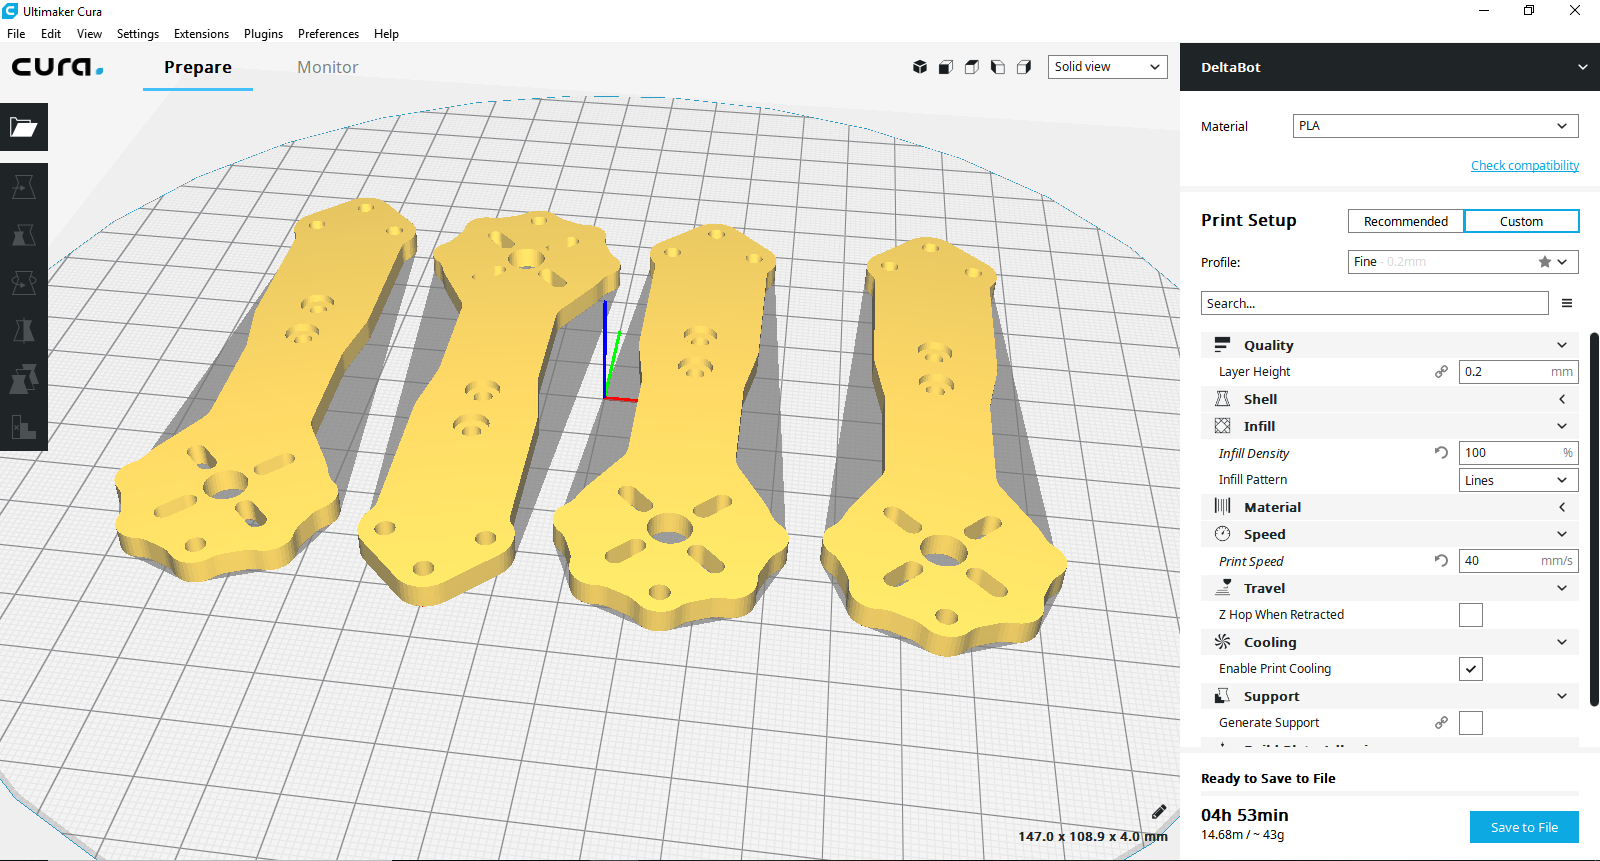Click the pencil edit job name icon
The width and height of the screenshot is (1600, 861).
(x=1159, y=812)
